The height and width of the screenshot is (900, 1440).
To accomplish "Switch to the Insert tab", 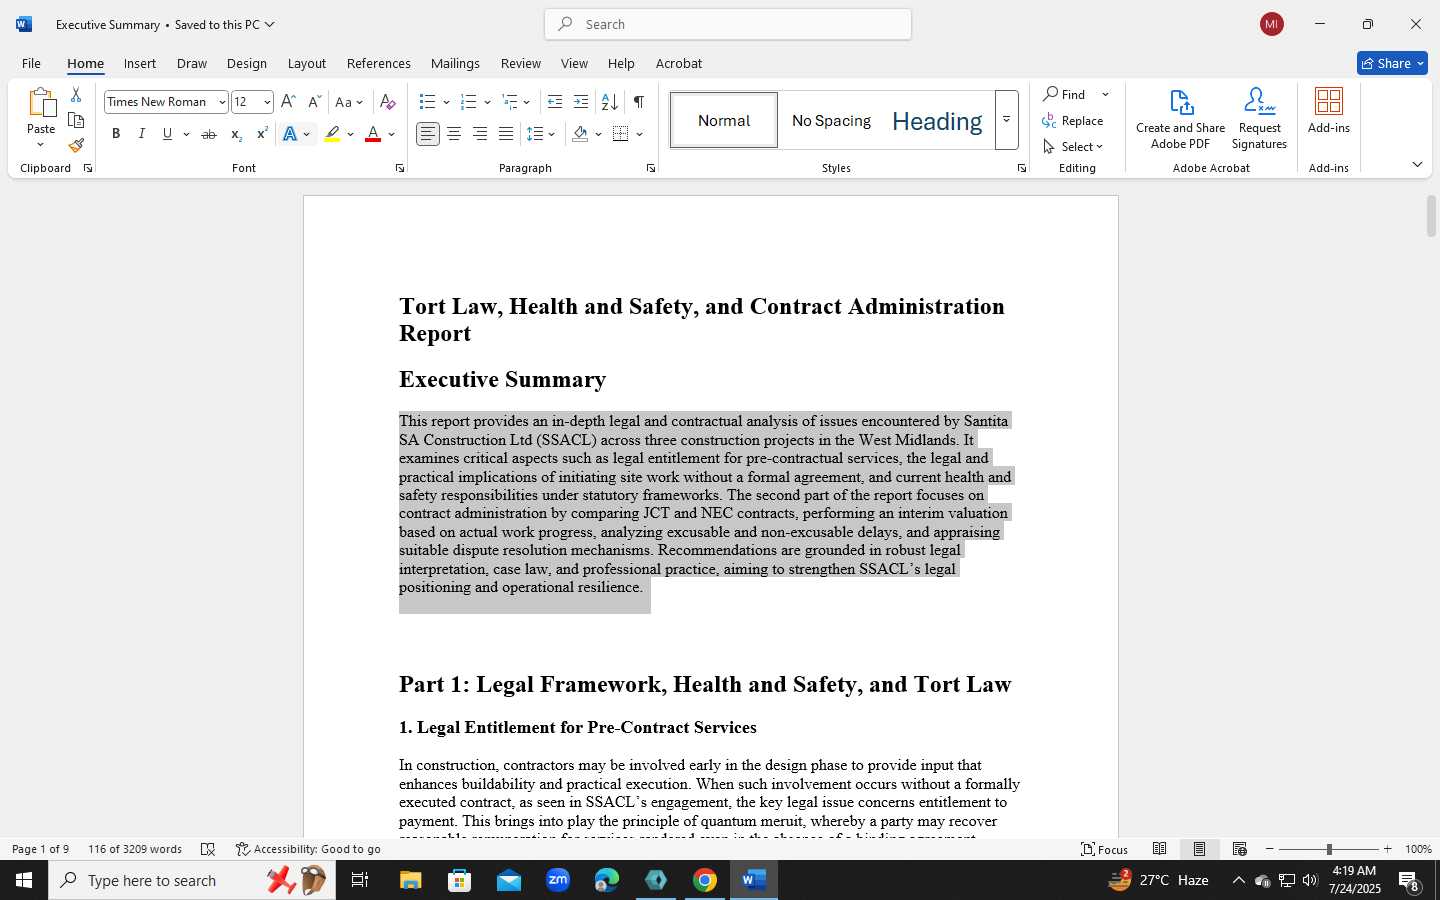I will point(140,63).
